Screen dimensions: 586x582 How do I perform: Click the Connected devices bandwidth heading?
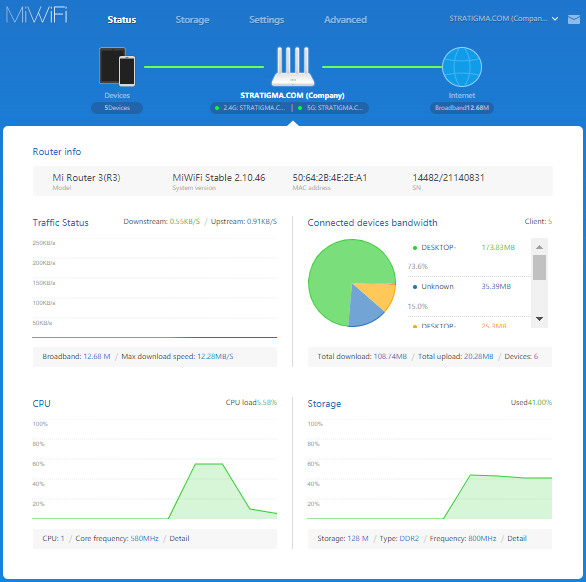[x=372, y=222]
